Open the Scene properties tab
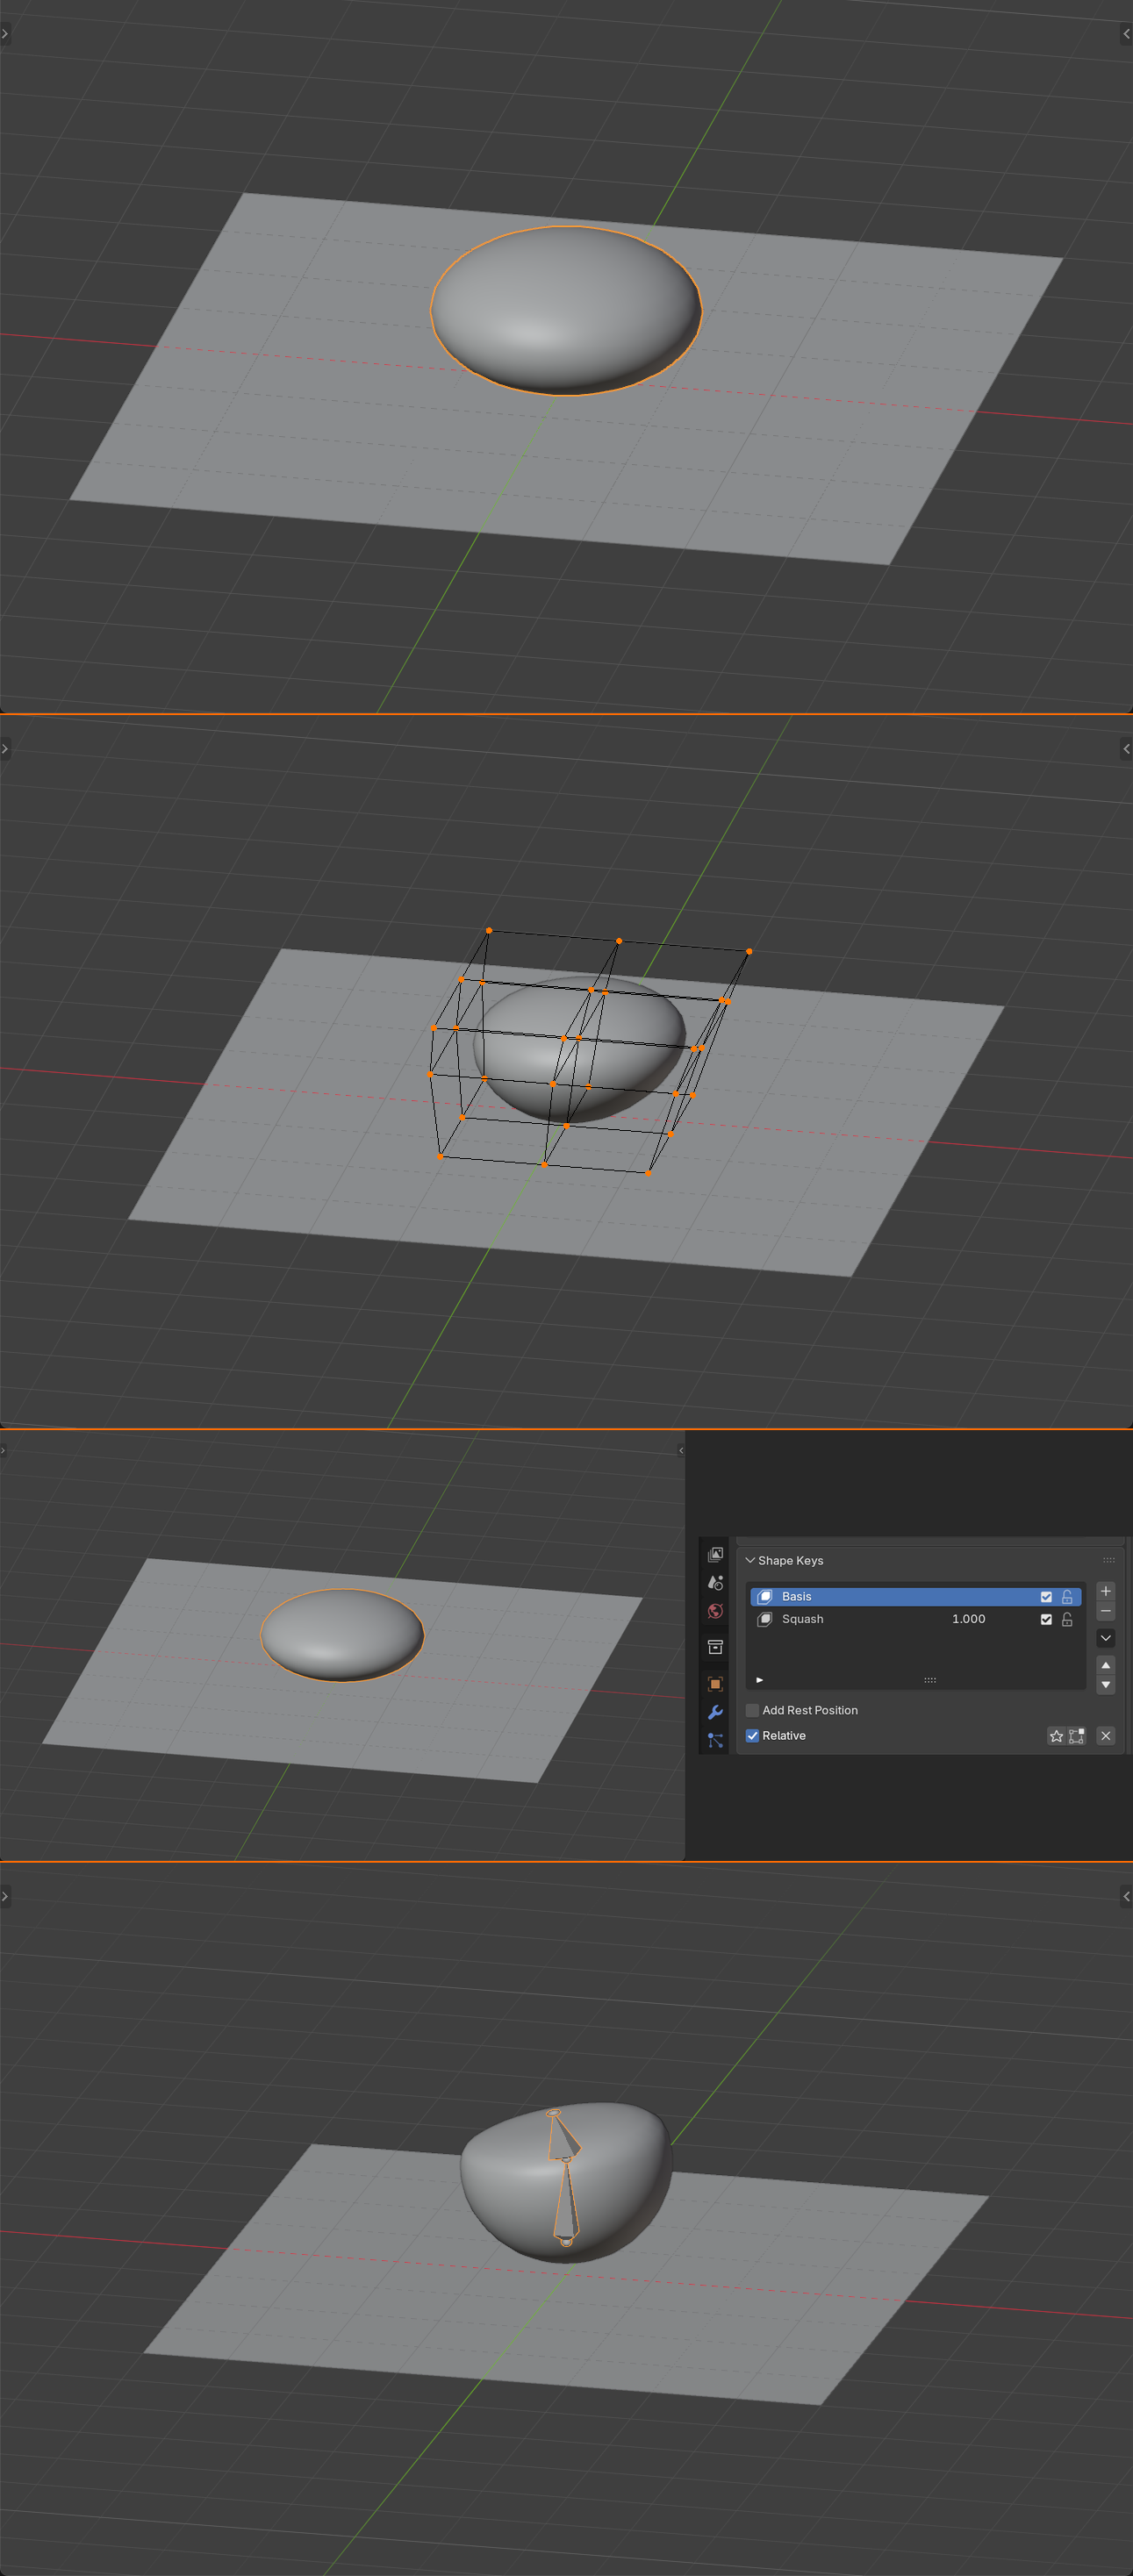The height and width of the screenshot is (2576, 1133). (x=715, y=1582)
